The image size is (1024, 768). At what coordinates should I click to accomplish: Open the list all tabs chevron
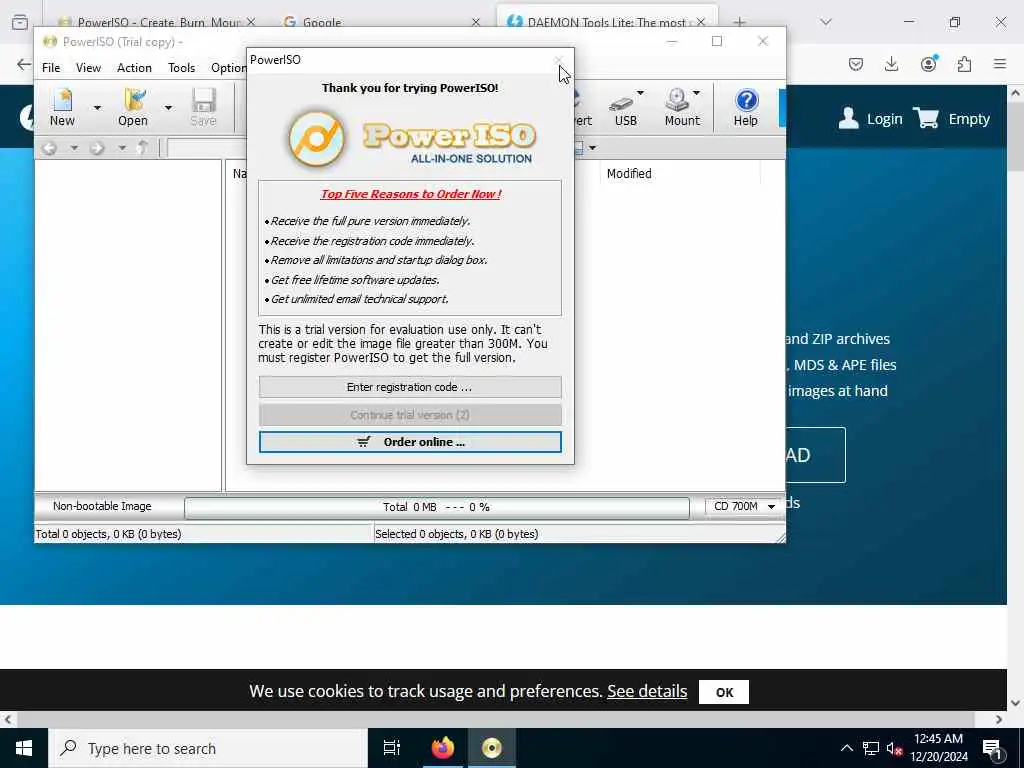825,22
